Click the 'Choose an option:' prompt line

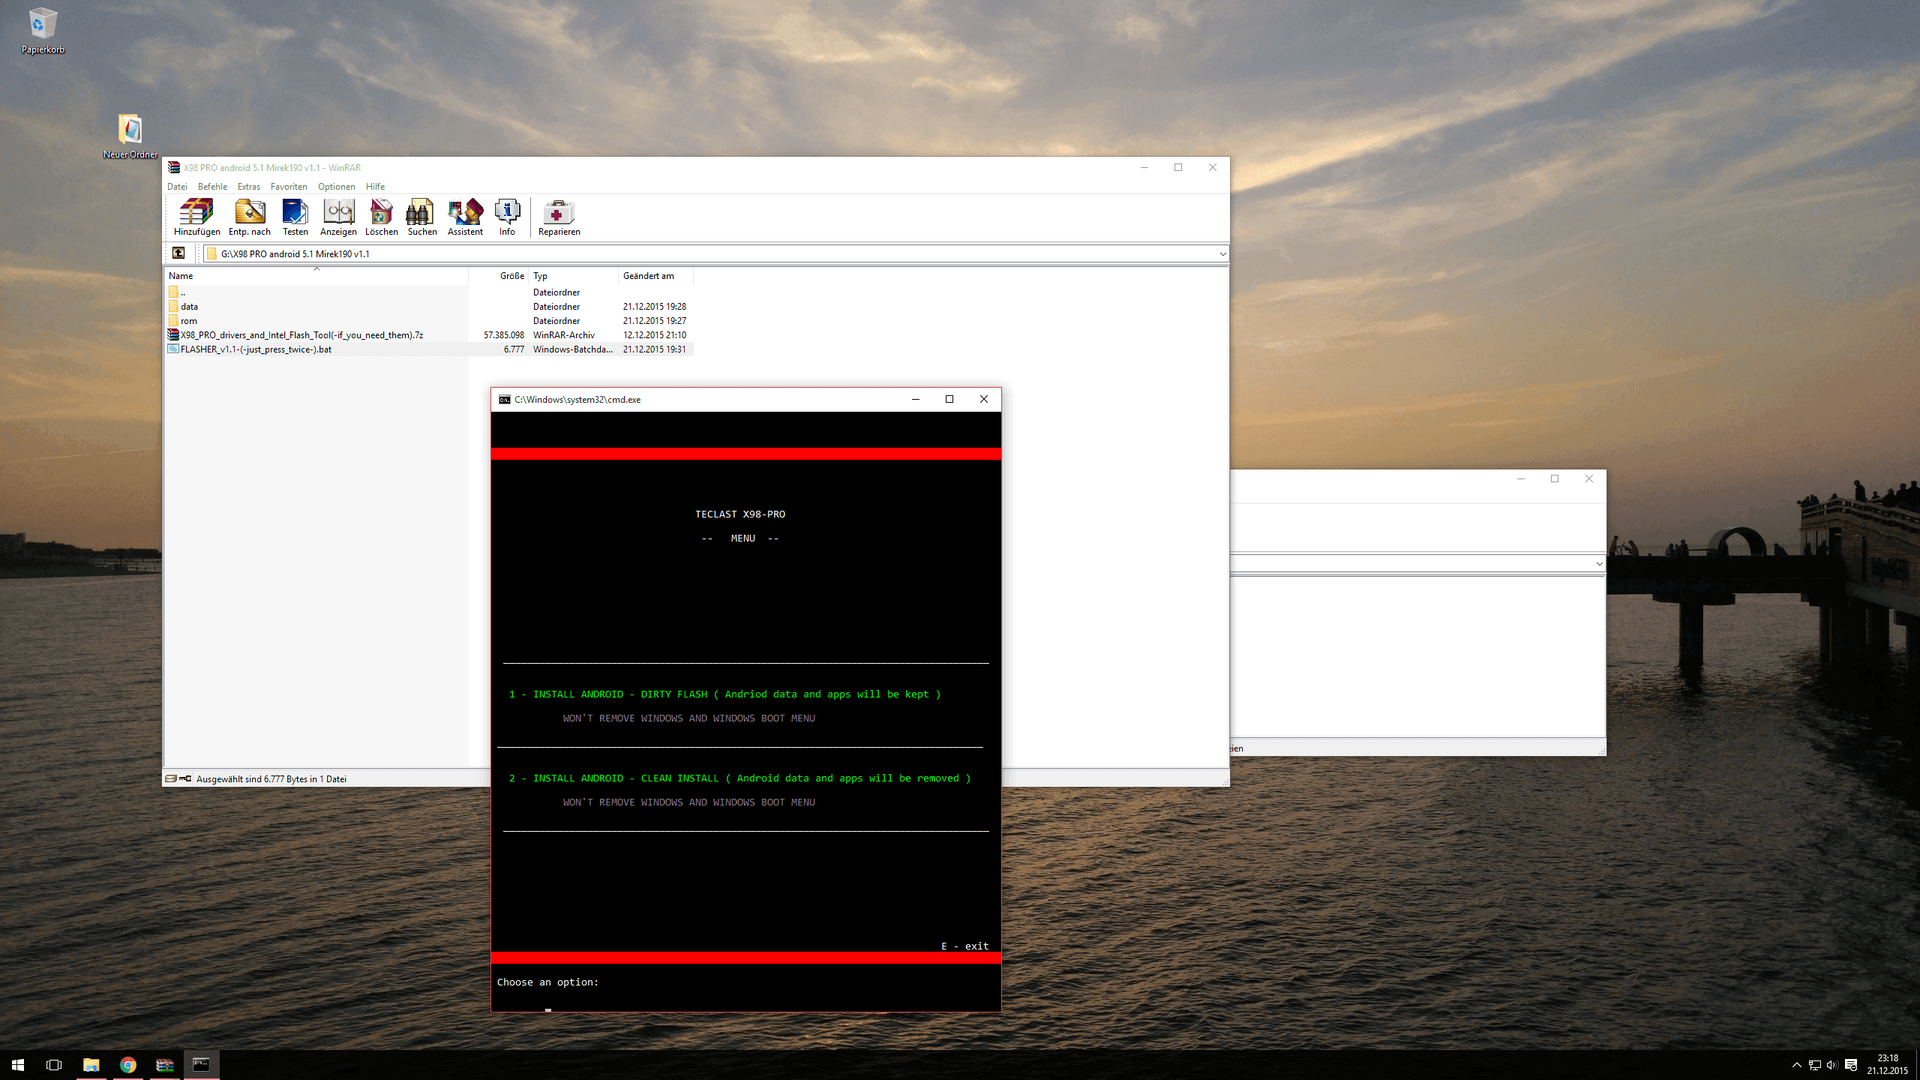coord(548,982)
